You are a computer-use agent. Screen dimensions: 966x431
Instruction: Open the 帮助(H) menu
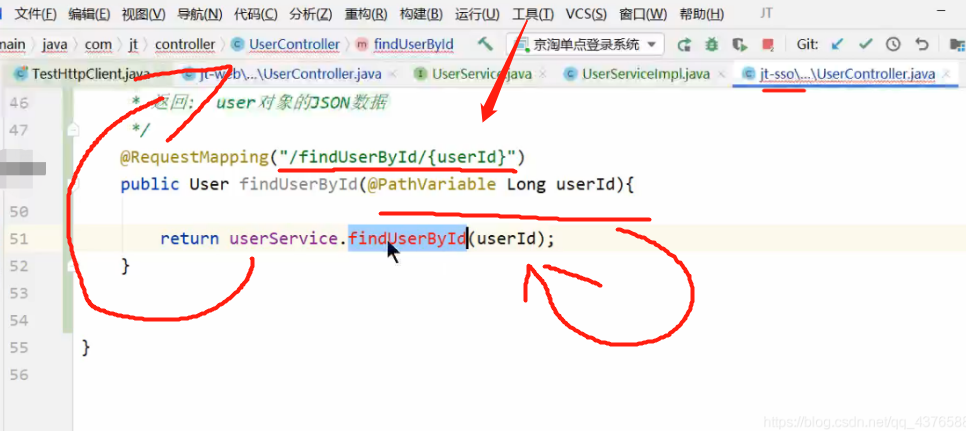click(701, 14)
